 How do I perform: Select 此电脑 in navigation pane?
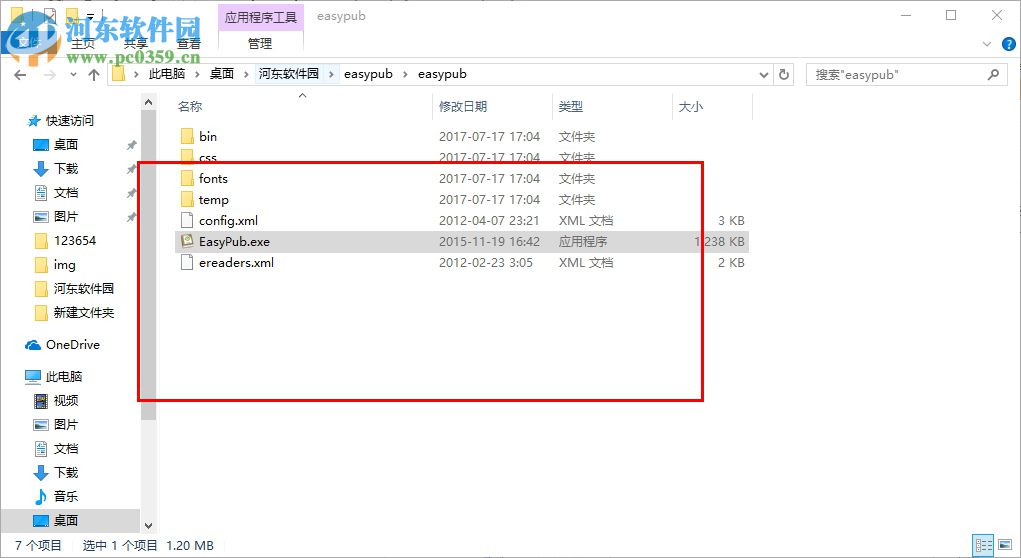(64, 376)
